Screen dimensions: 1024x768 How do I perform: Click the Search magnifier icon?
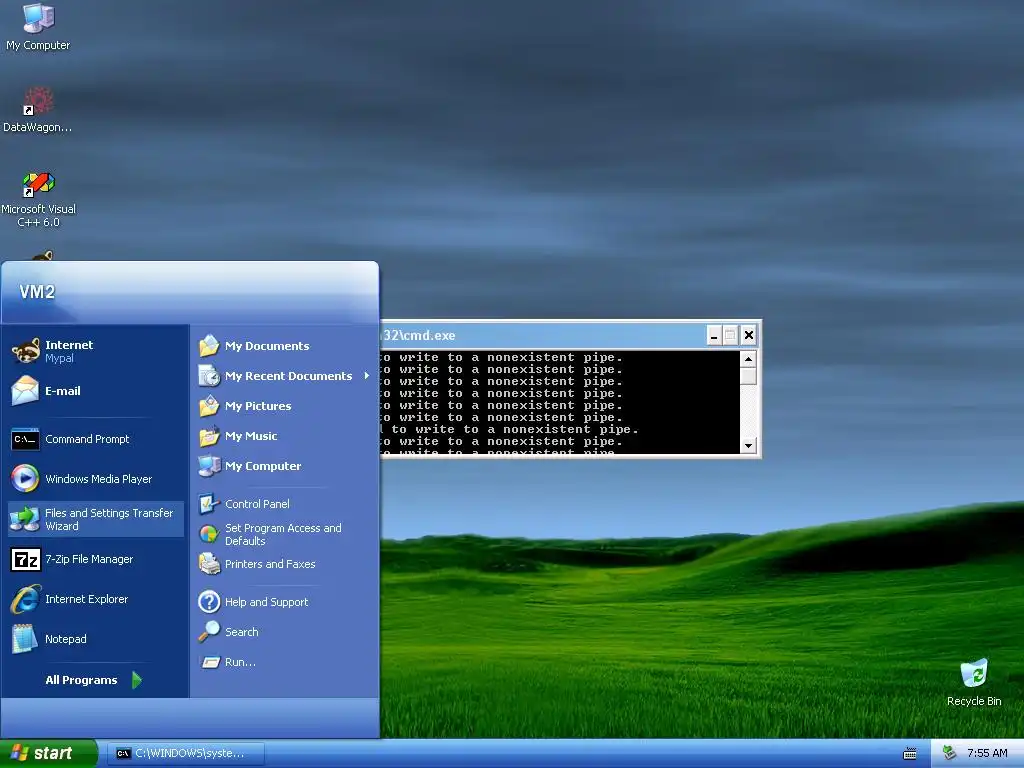click(x=209, y=632)
